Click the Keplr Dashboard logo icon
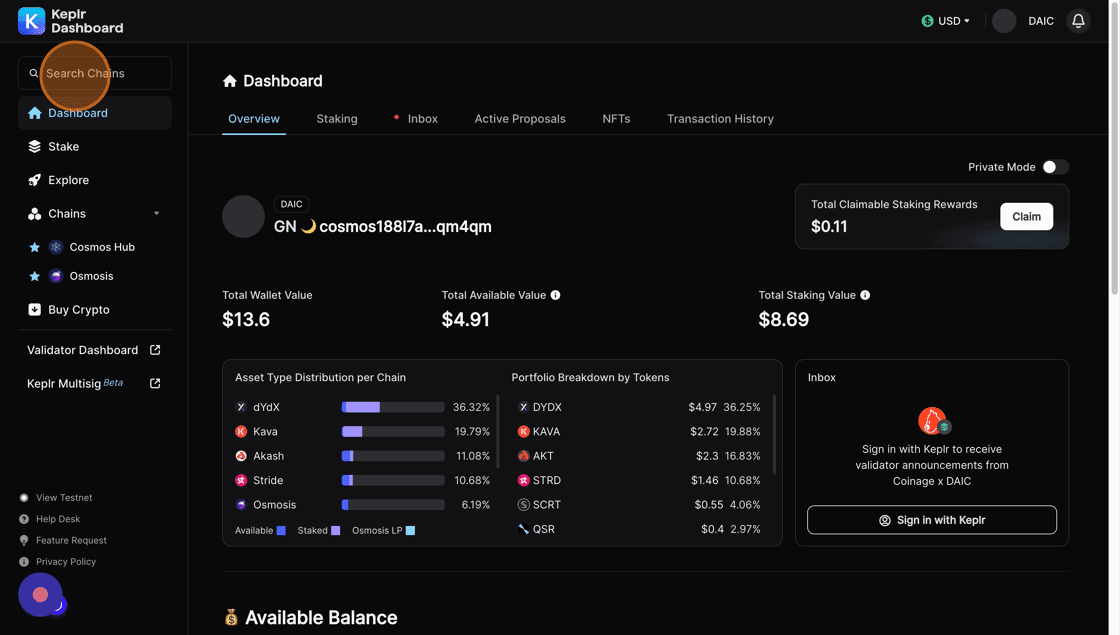Image resolution: width=1120 pixels, height=635 pixels. tap(31, 21)
